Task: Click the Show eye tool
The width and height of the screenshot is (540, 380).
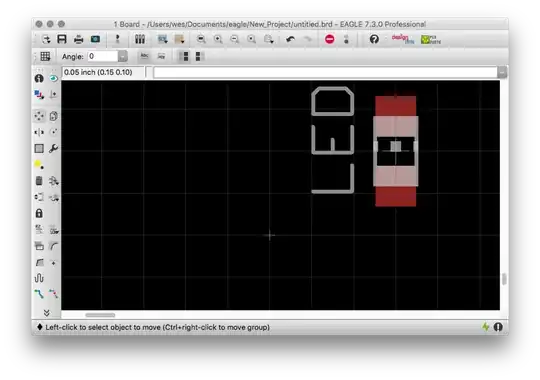Action: click(x=54, y=78)
